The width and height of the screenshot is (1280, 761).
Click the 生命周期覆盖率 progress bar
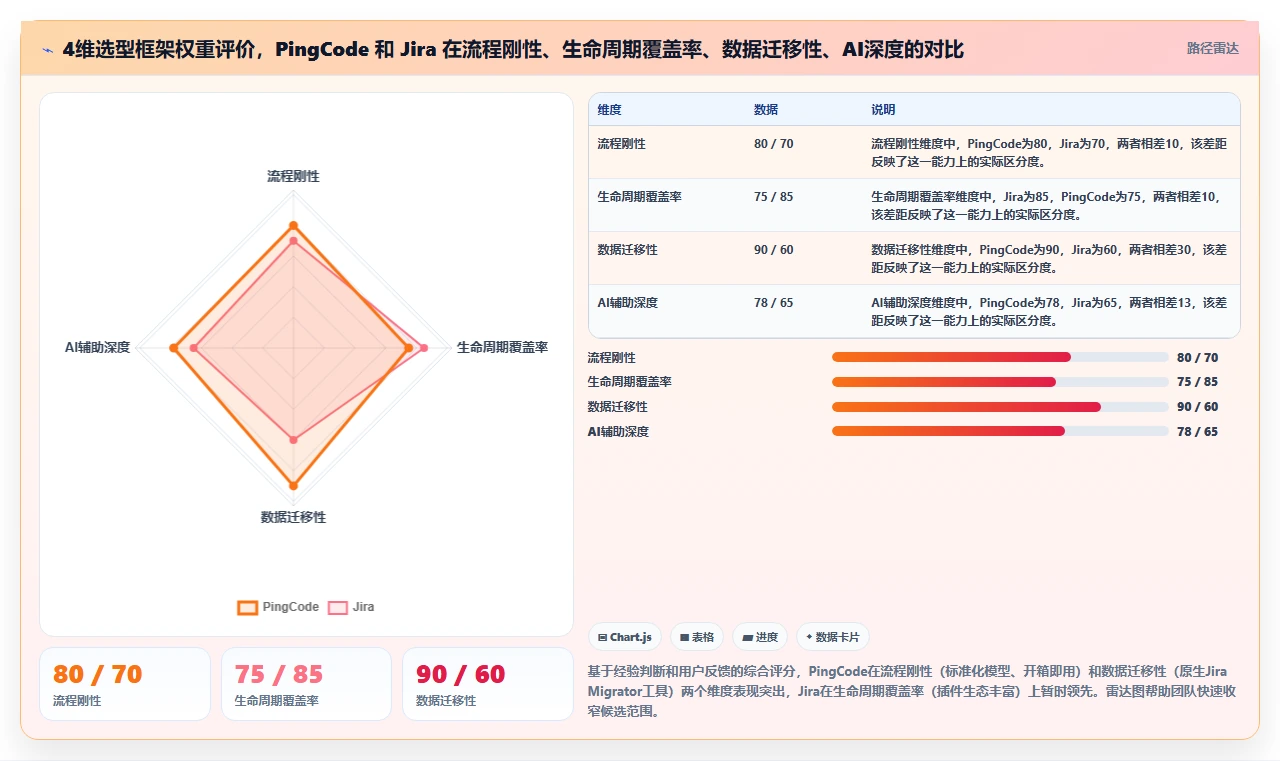[x=1000, y=382]
